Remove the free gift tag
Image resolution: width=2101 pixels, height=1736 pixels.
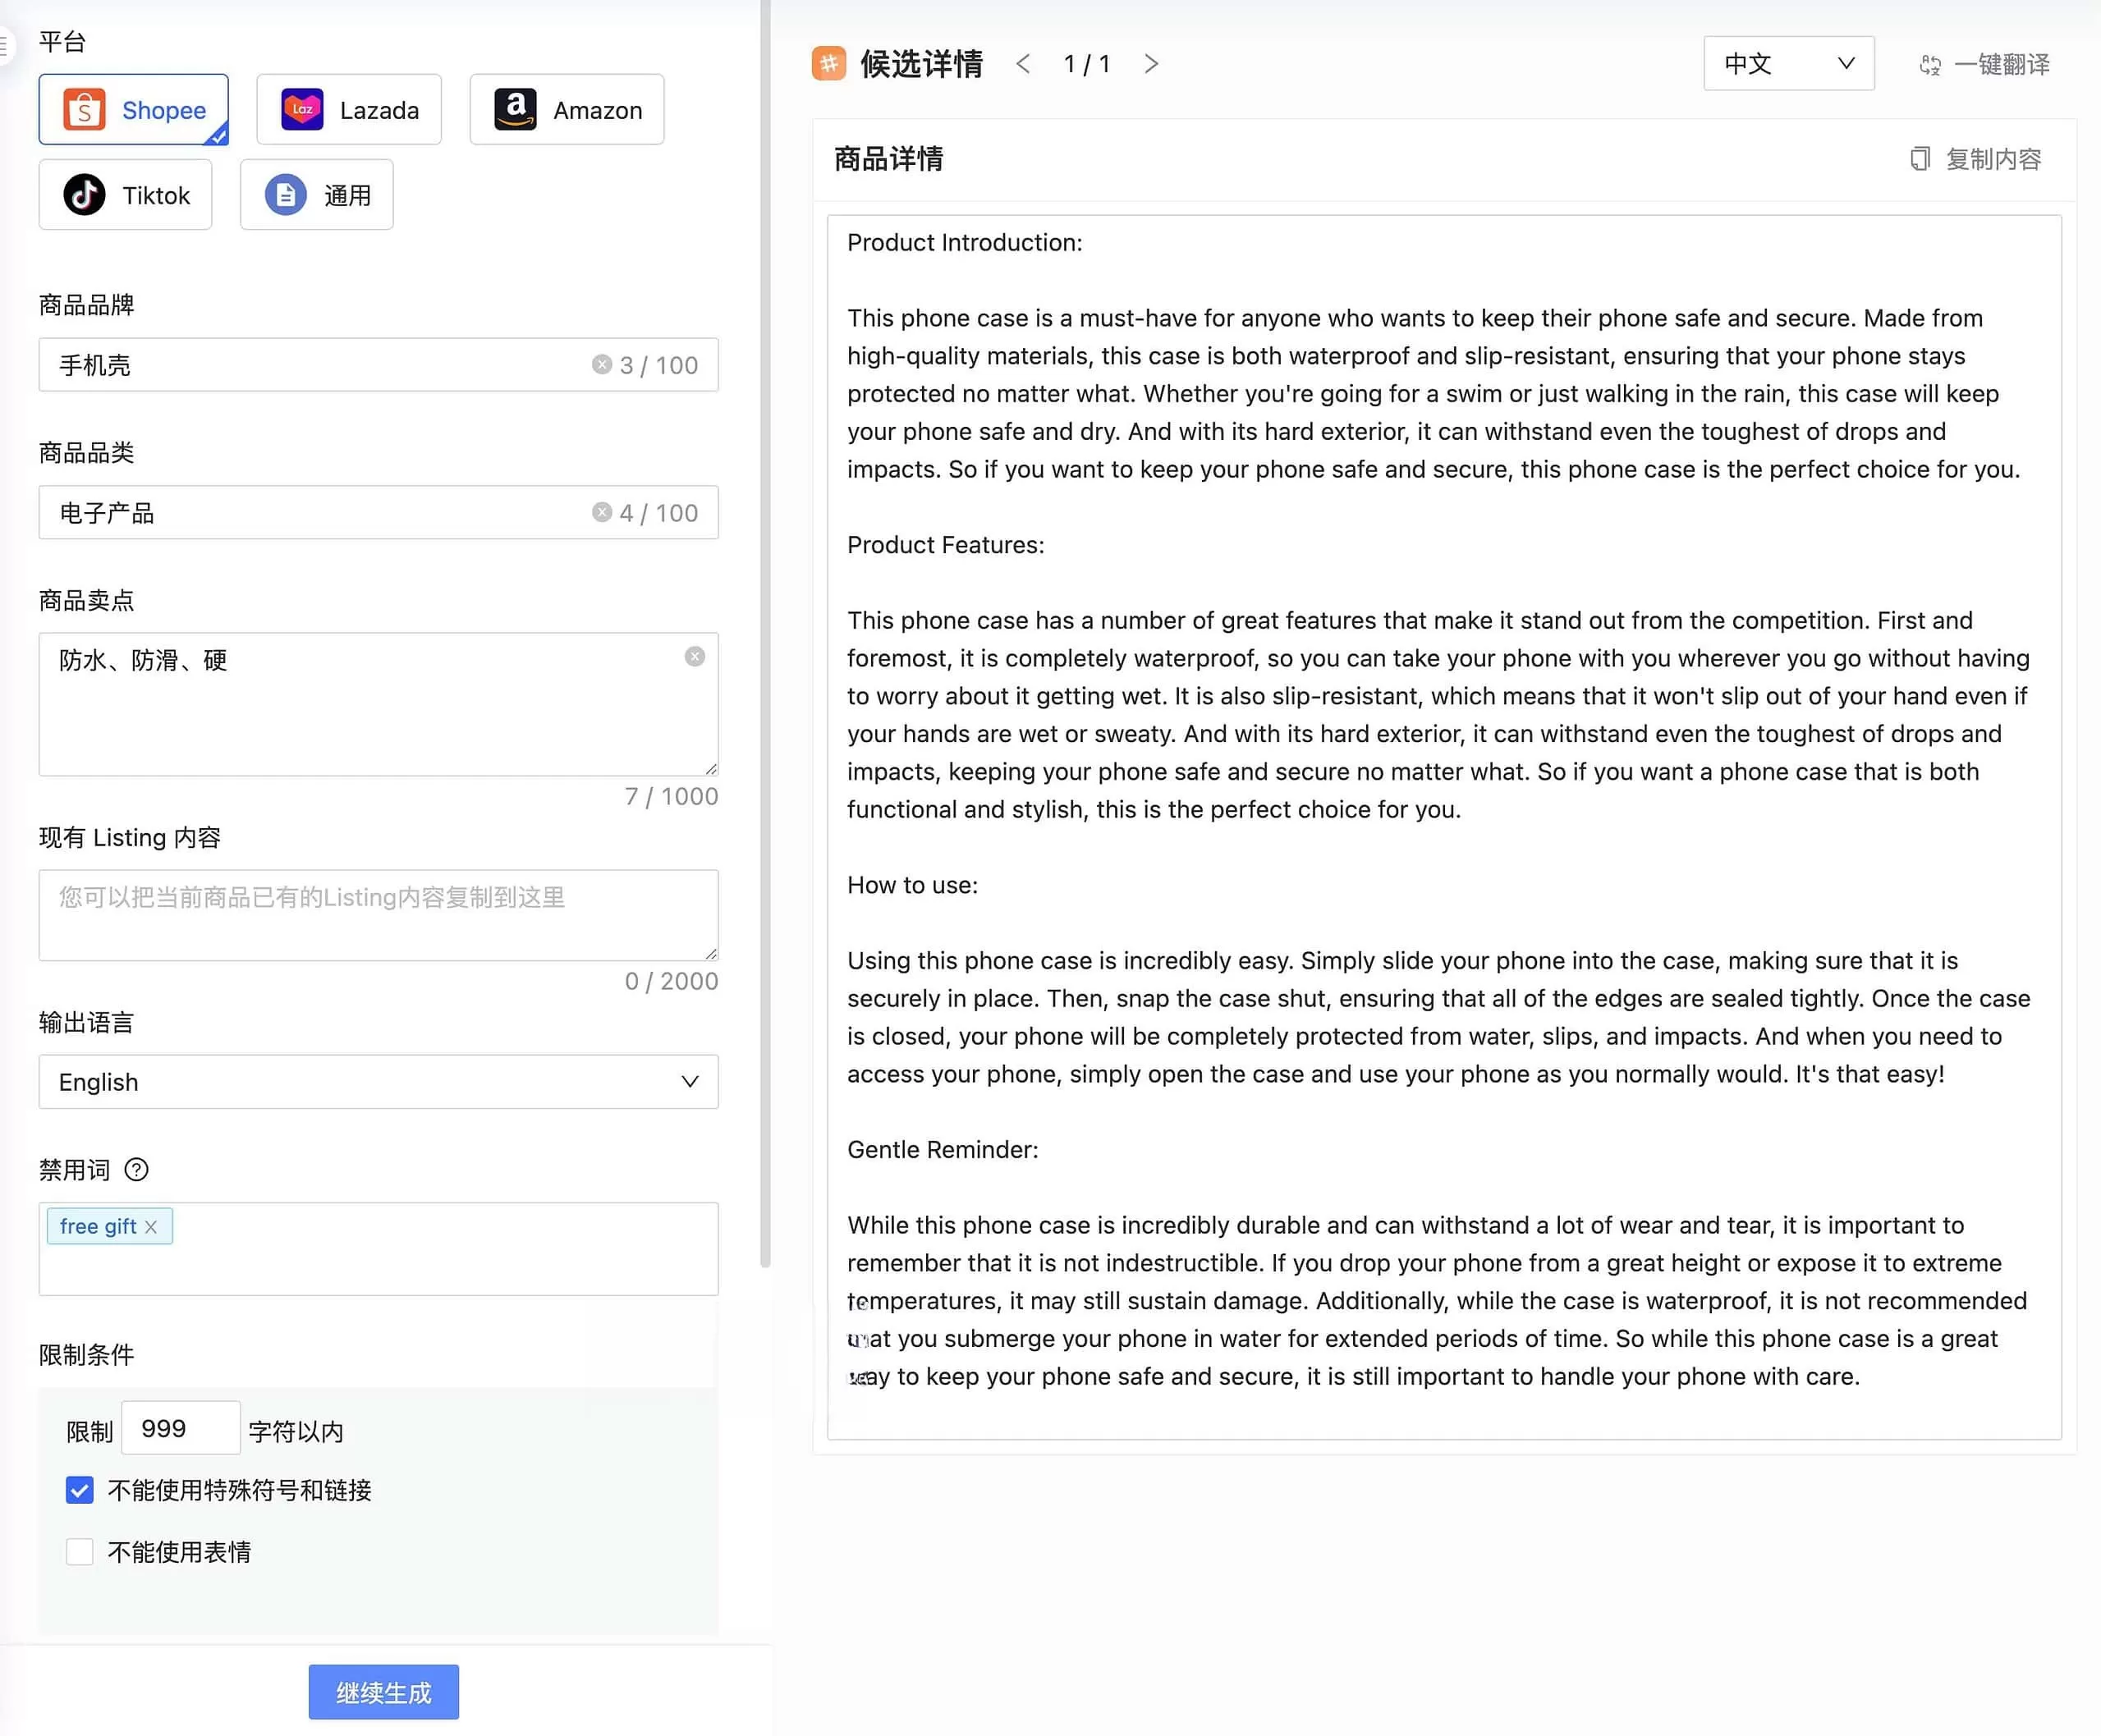tap(151, 1227)
